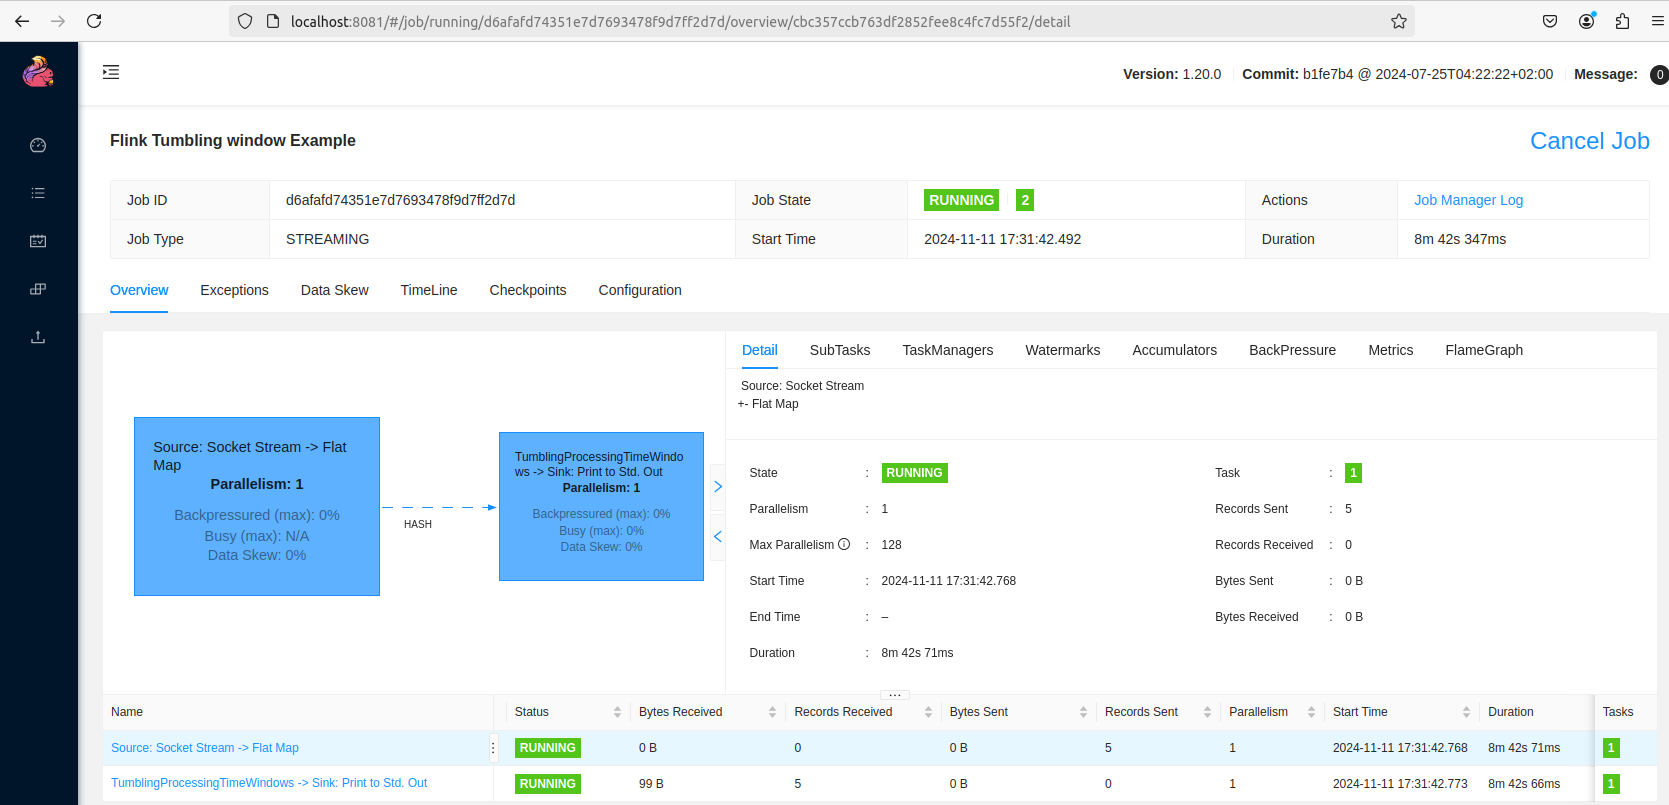The height and width of the screenshot is (805, 1669).
Task: Click the Tasks badge in Socket Stream row
Action: tap(1611, 748)
